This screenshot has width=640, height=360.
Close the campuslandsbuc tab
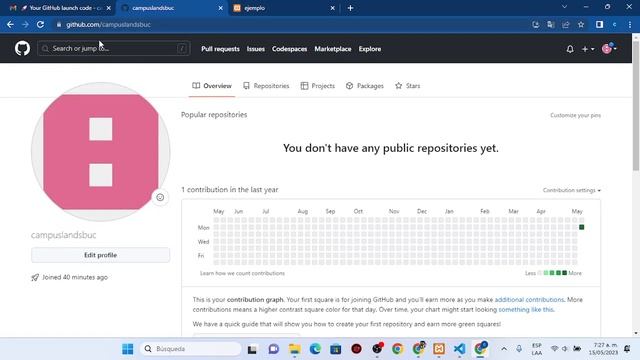(220, 8)
